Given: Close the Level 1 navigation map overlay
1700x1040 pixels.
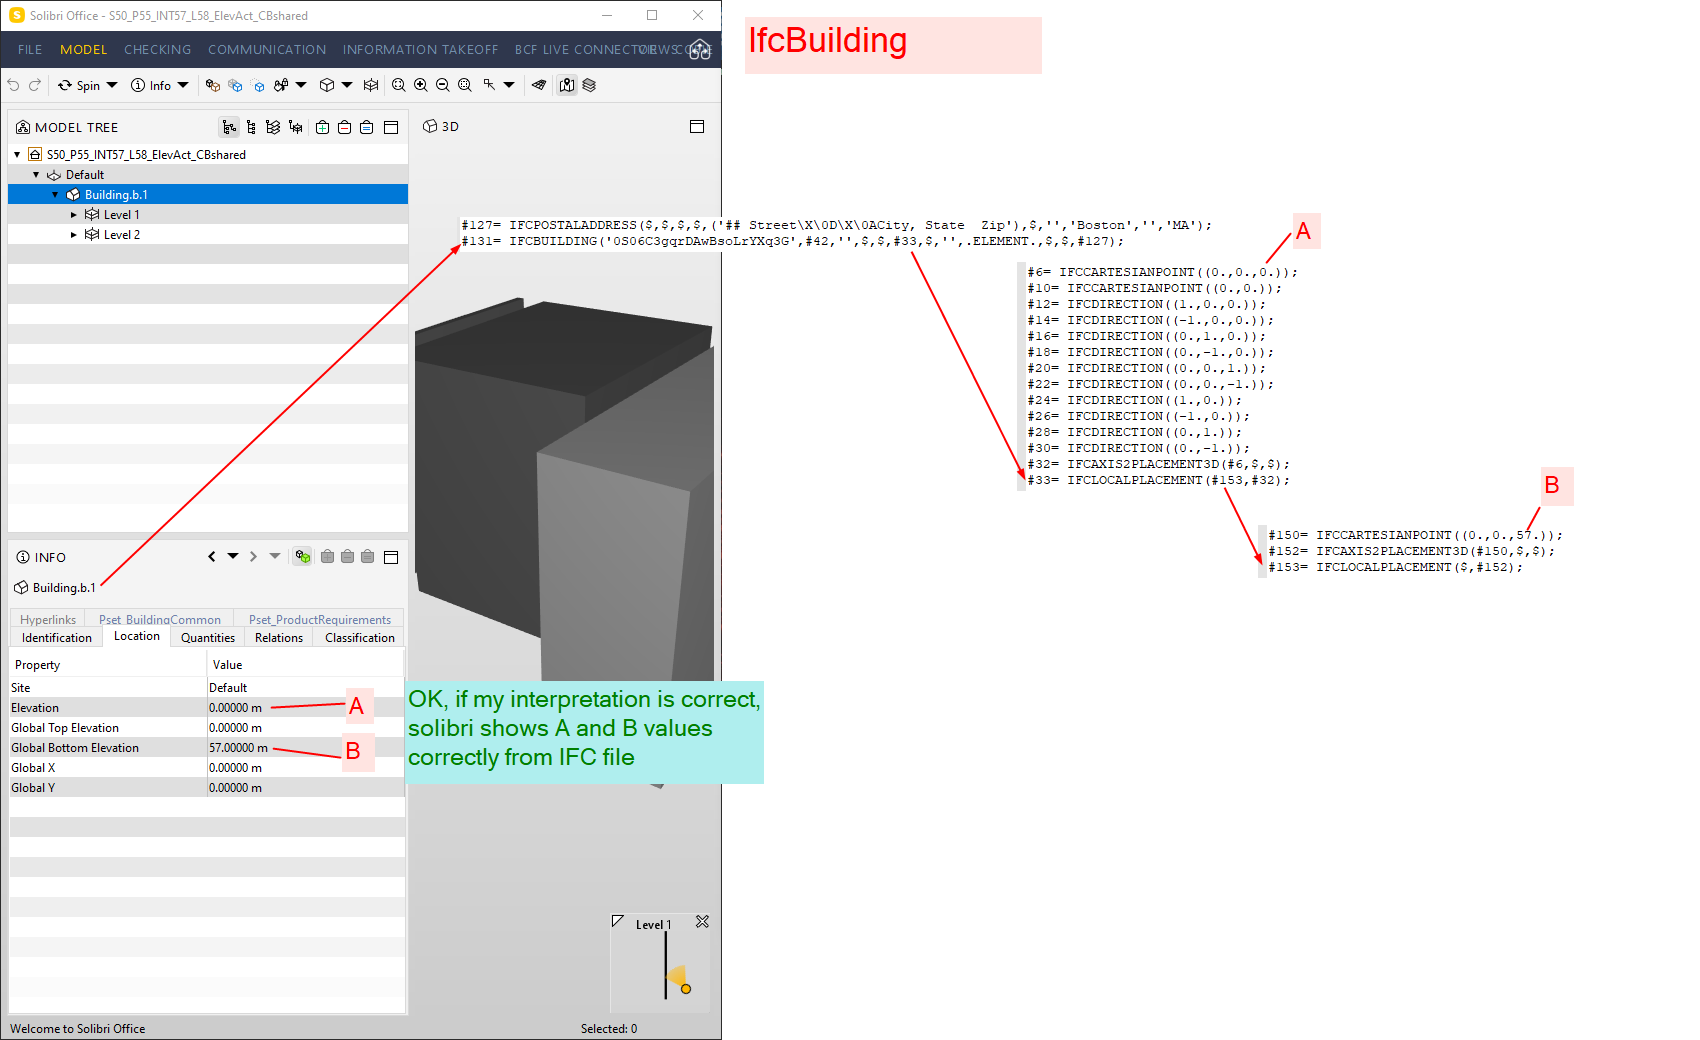Looking at the screenshot, I should [x=702, y=922].
